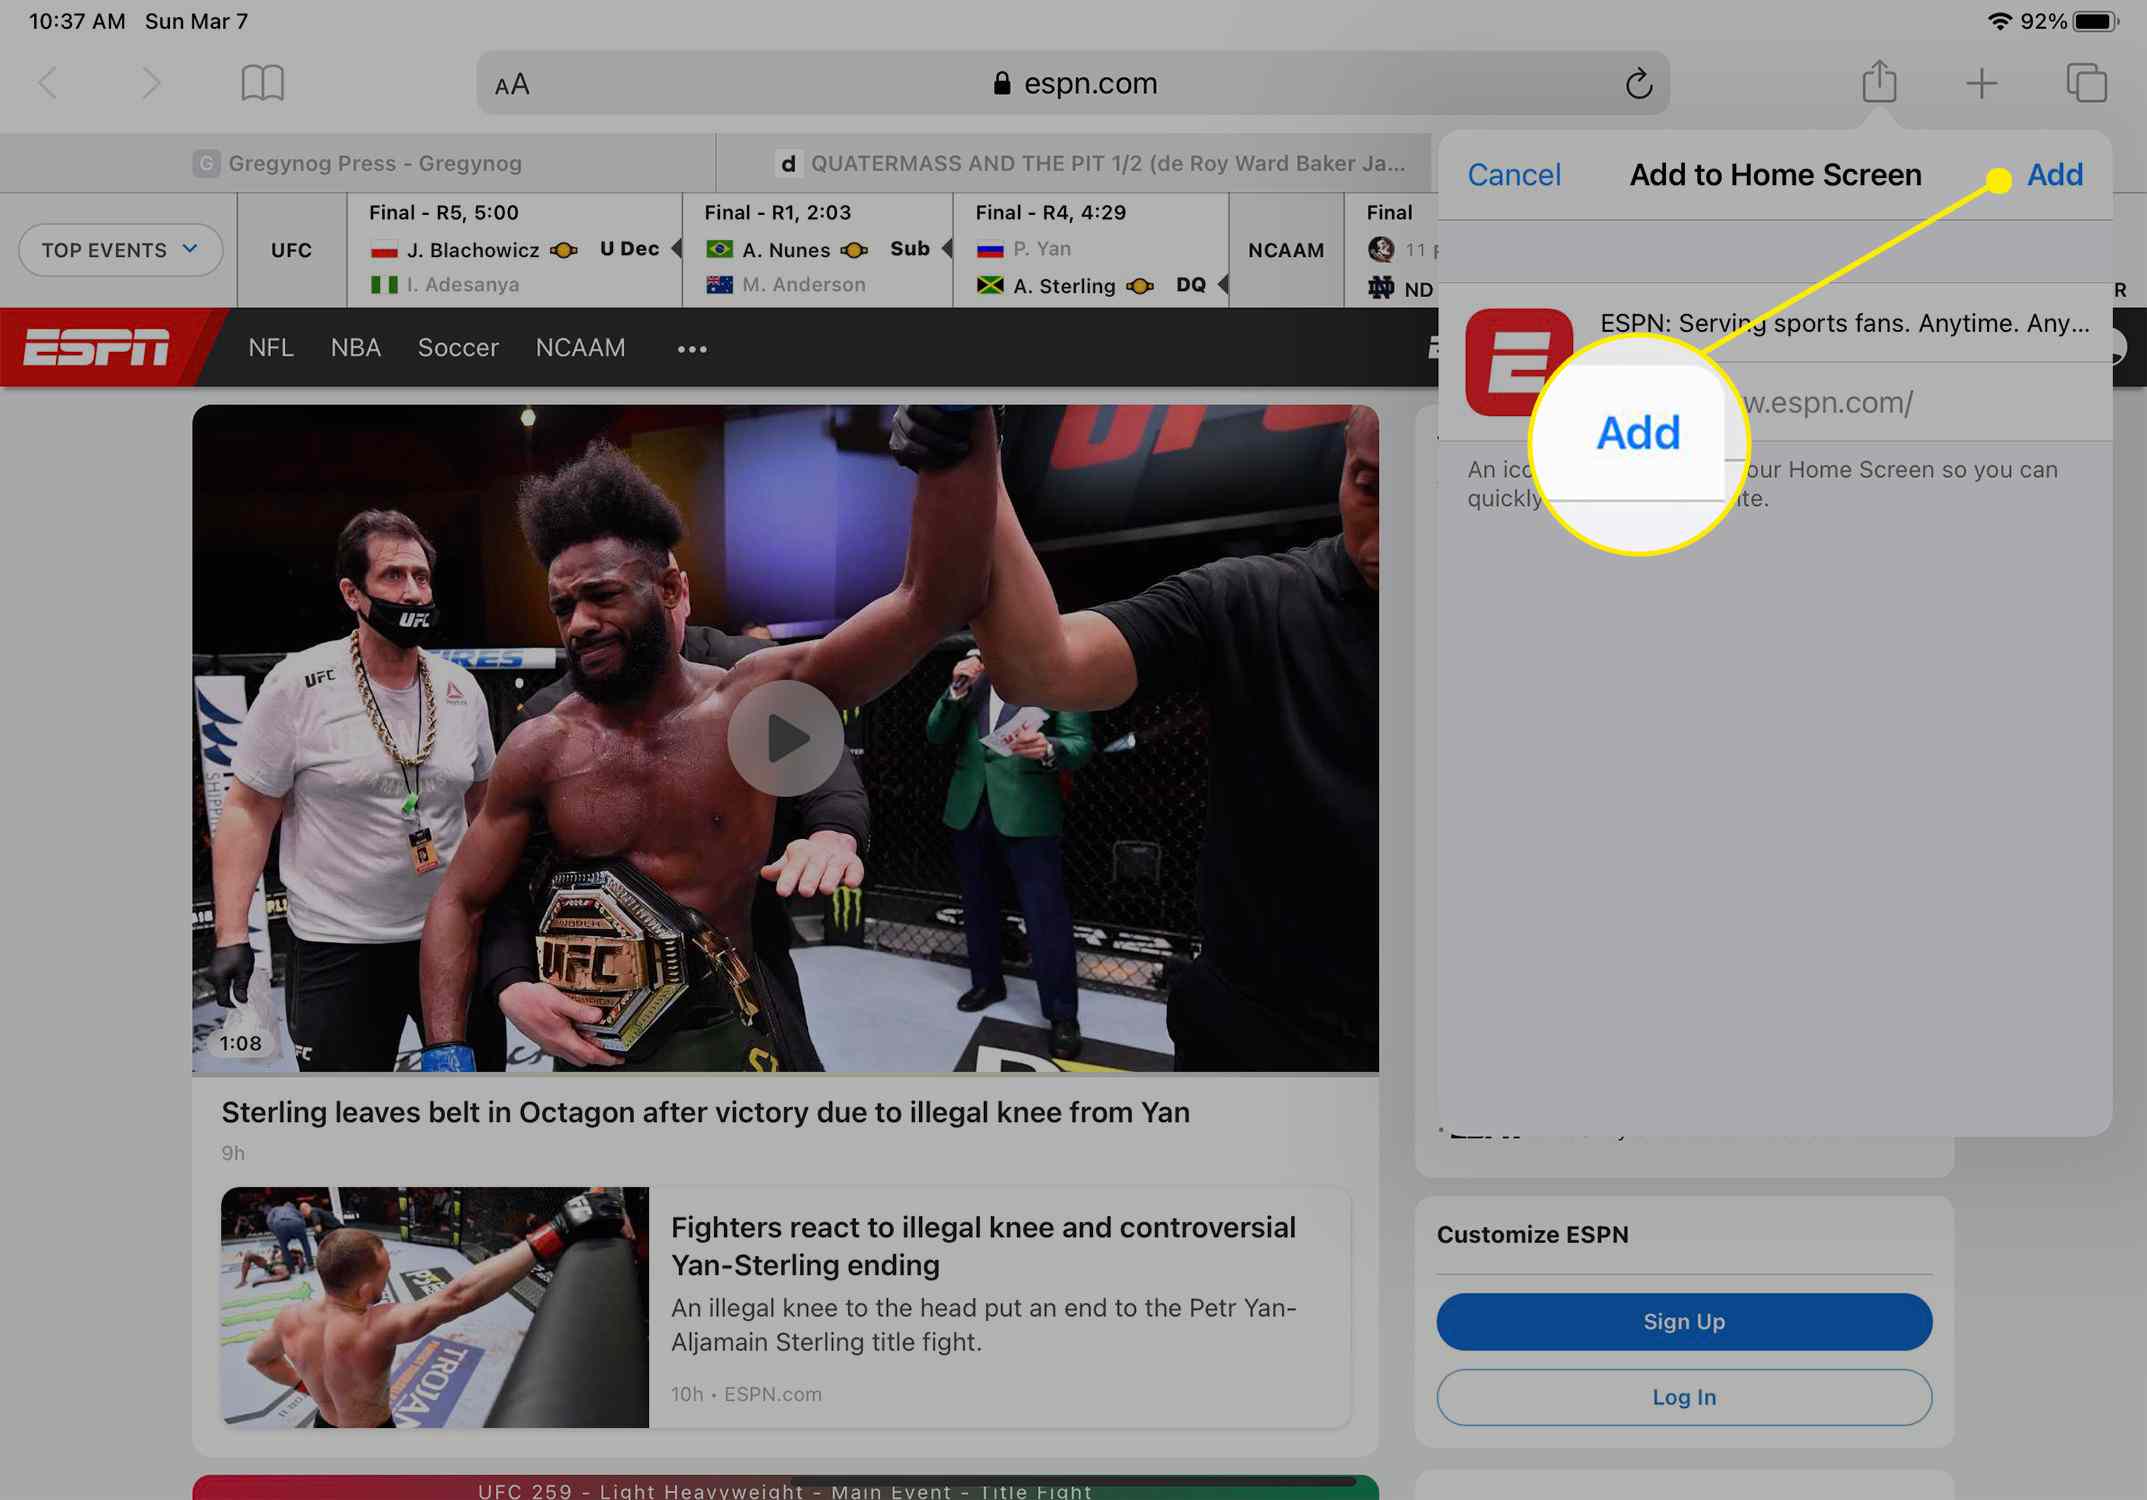Click the bookmark/reading list icon
Screen dimensions: 2147x1500
point(261,82)
